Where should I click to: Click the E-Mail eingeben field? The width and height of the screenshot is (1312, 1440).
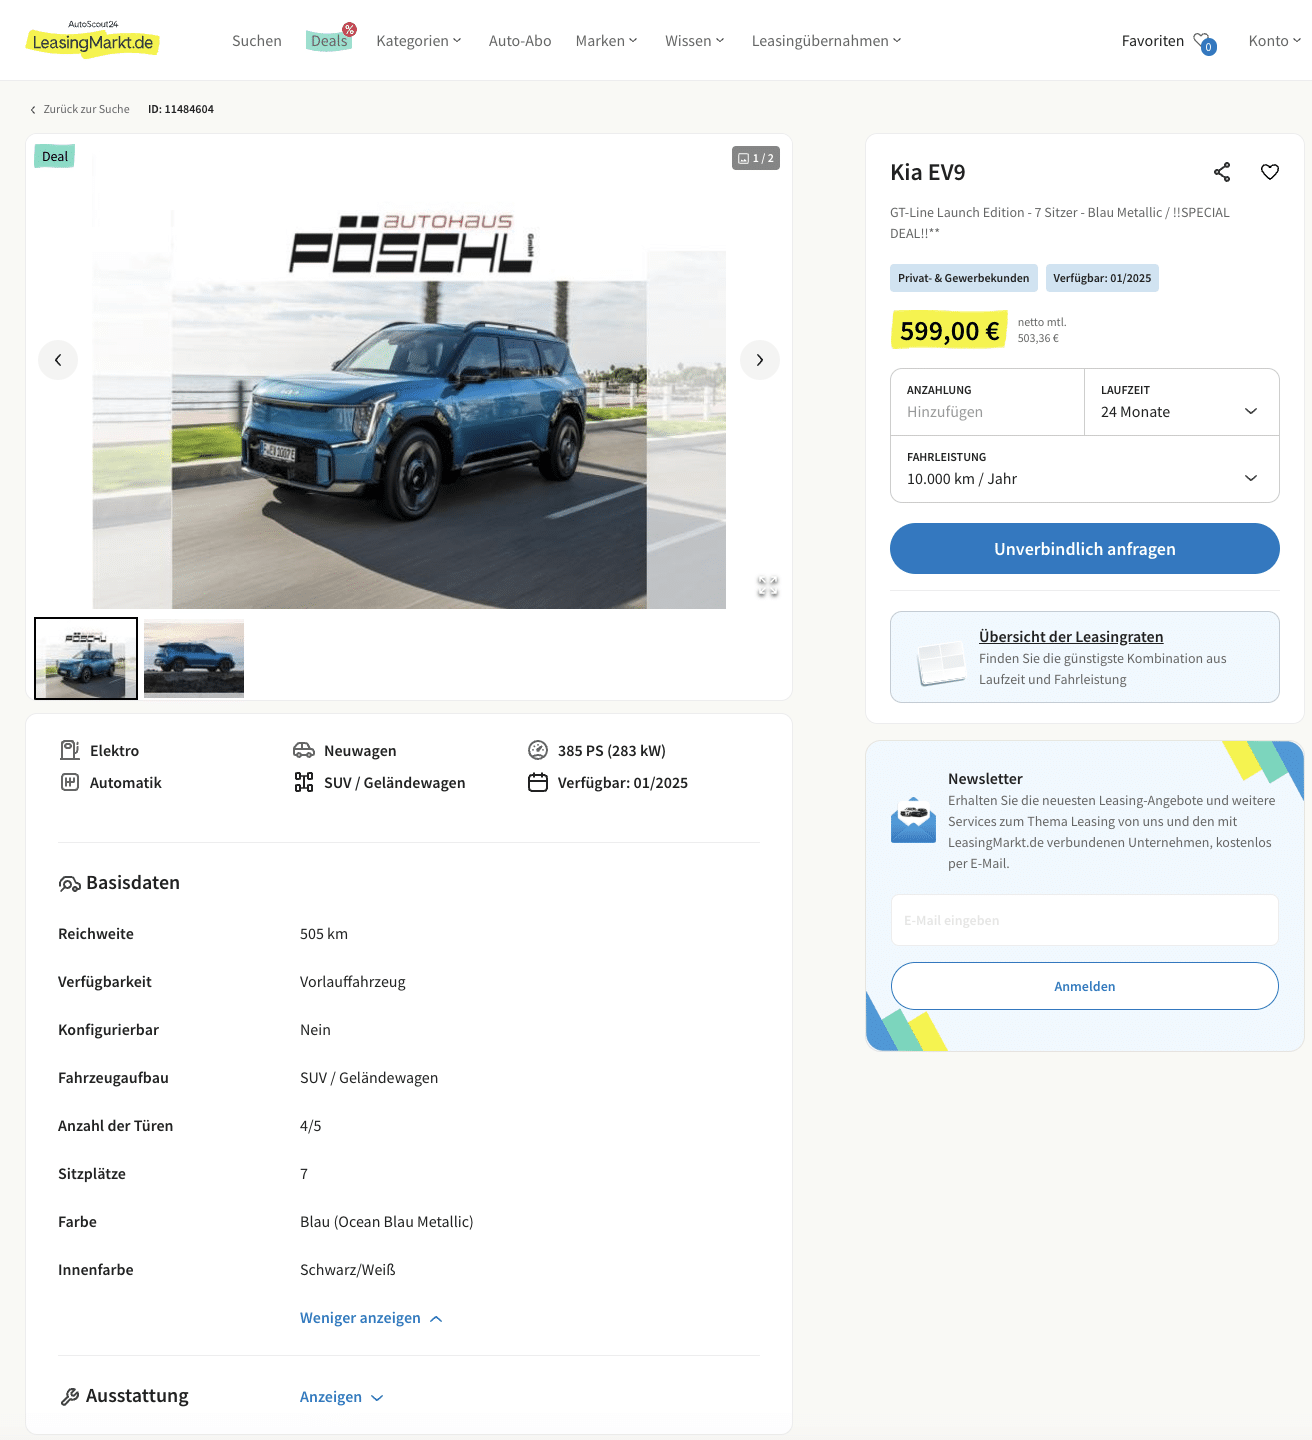1085,920
